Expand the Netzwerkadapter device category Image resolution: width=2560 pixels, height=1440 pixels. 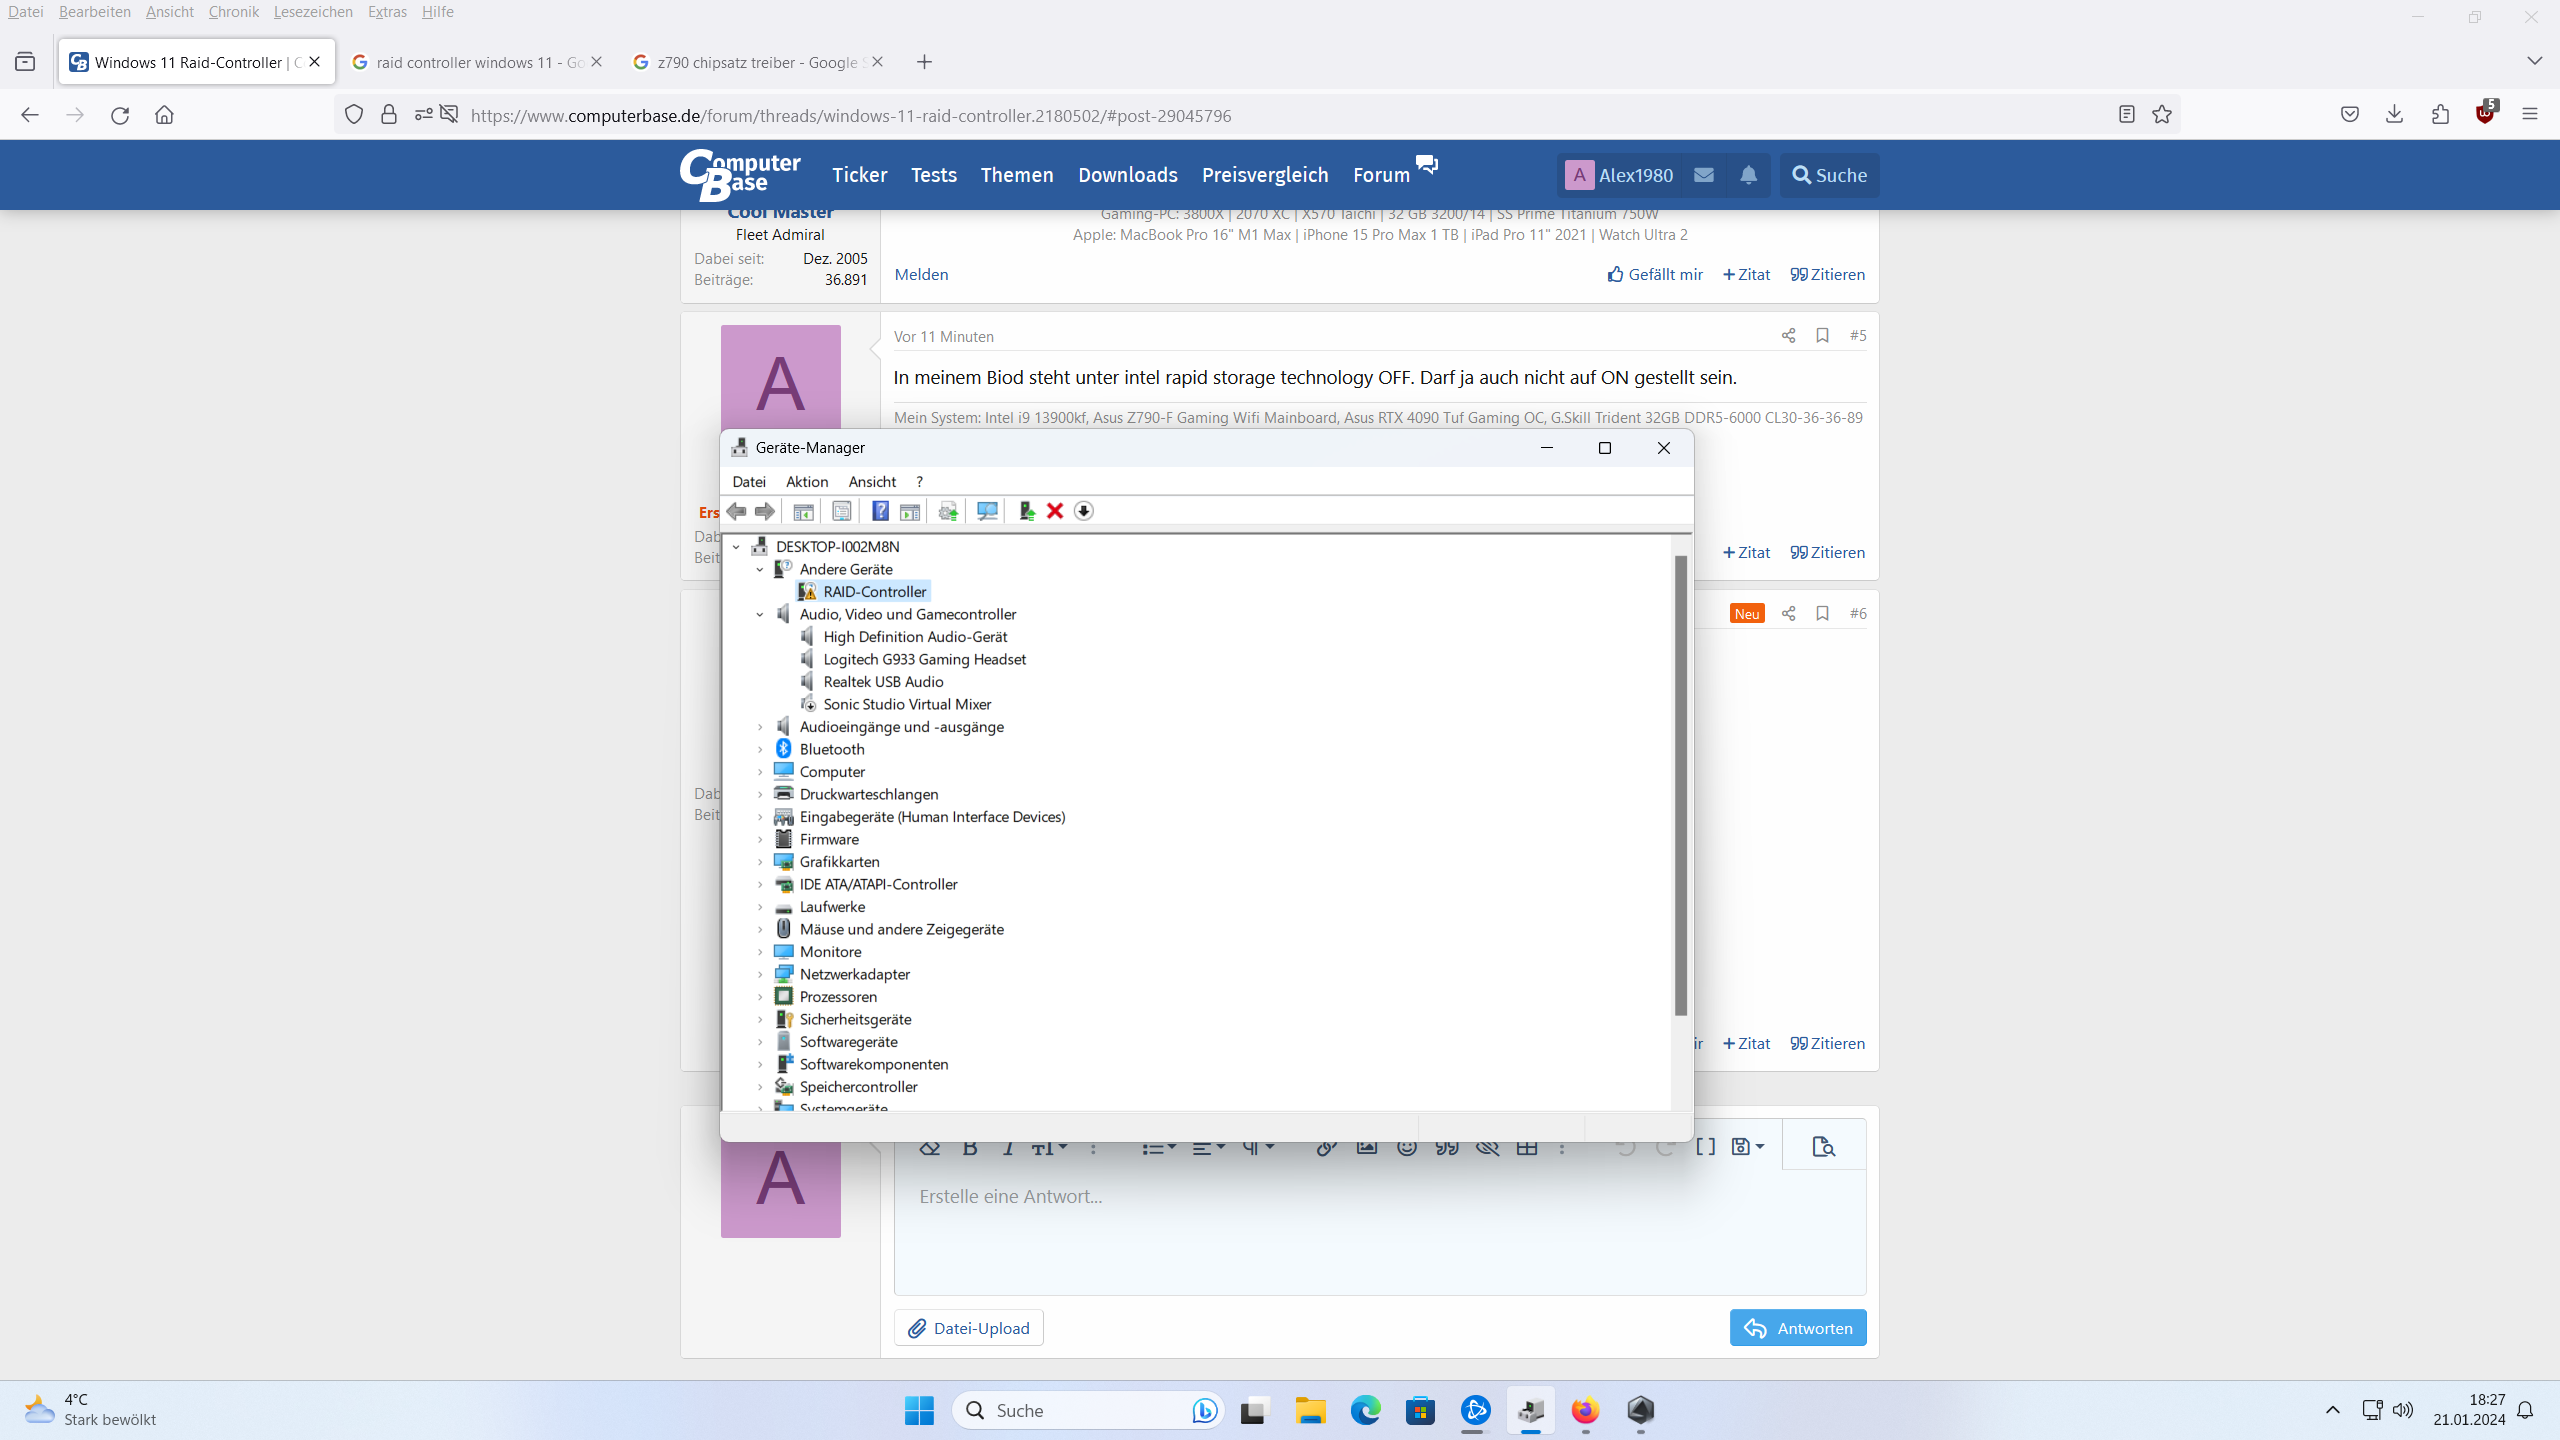coord(760,975)
